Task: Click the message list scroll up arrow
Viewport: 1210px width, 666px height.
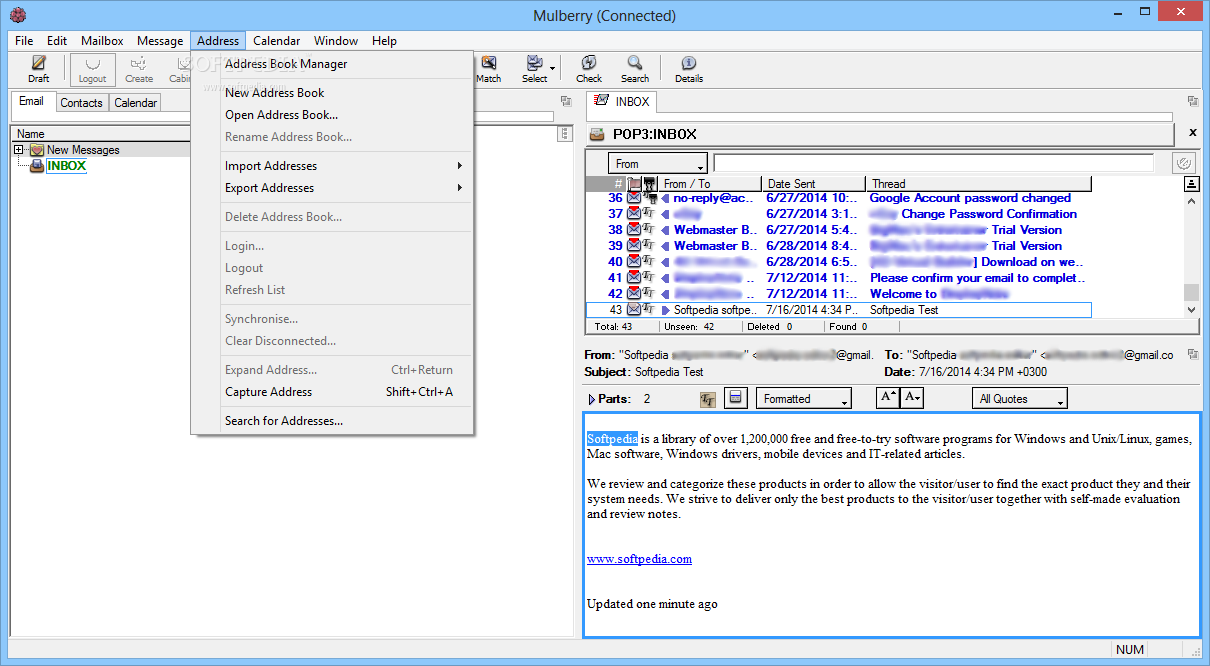Action: (x=1191, y=201)
